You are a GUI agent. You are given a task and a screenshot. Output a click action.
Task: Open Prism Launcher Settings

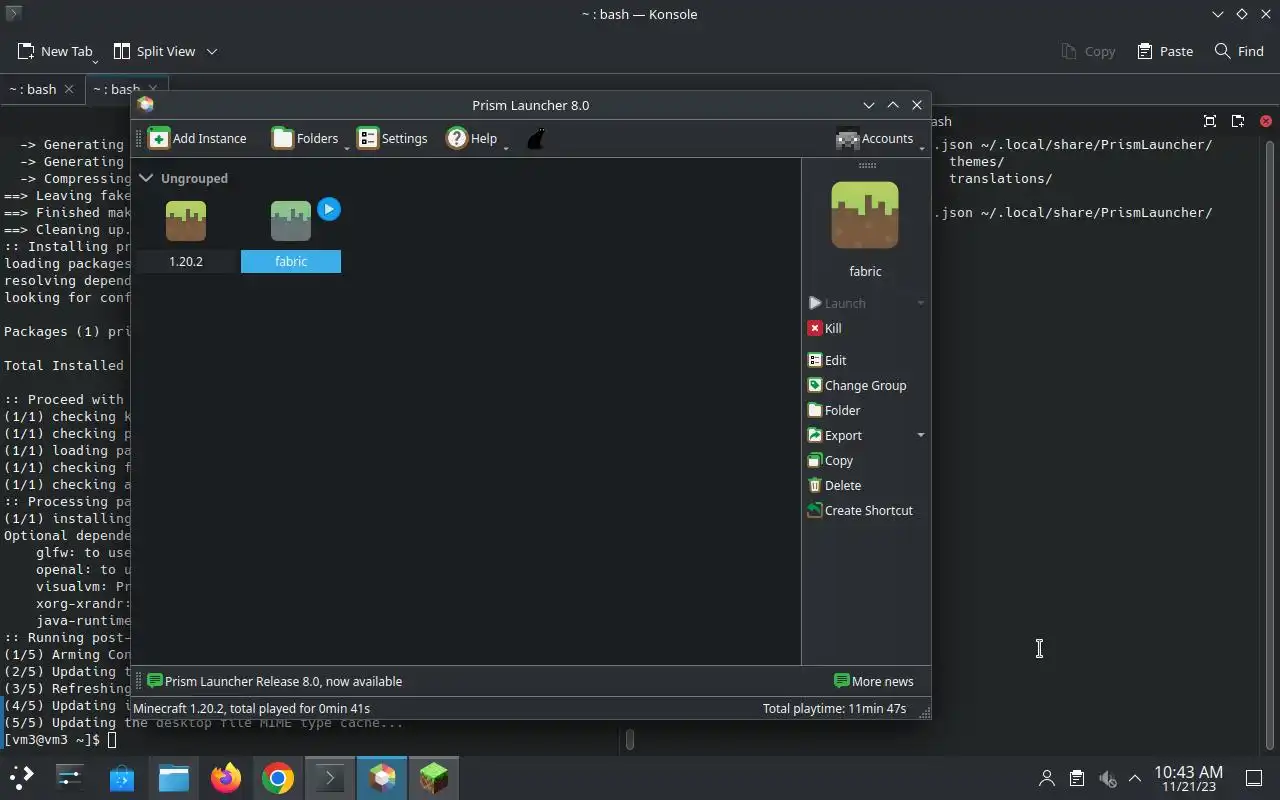(x=392, y=139)
